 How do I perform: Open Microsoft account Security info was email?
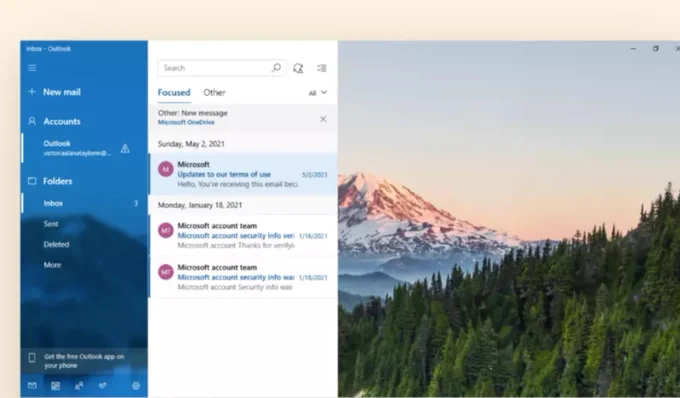[243, 277]
